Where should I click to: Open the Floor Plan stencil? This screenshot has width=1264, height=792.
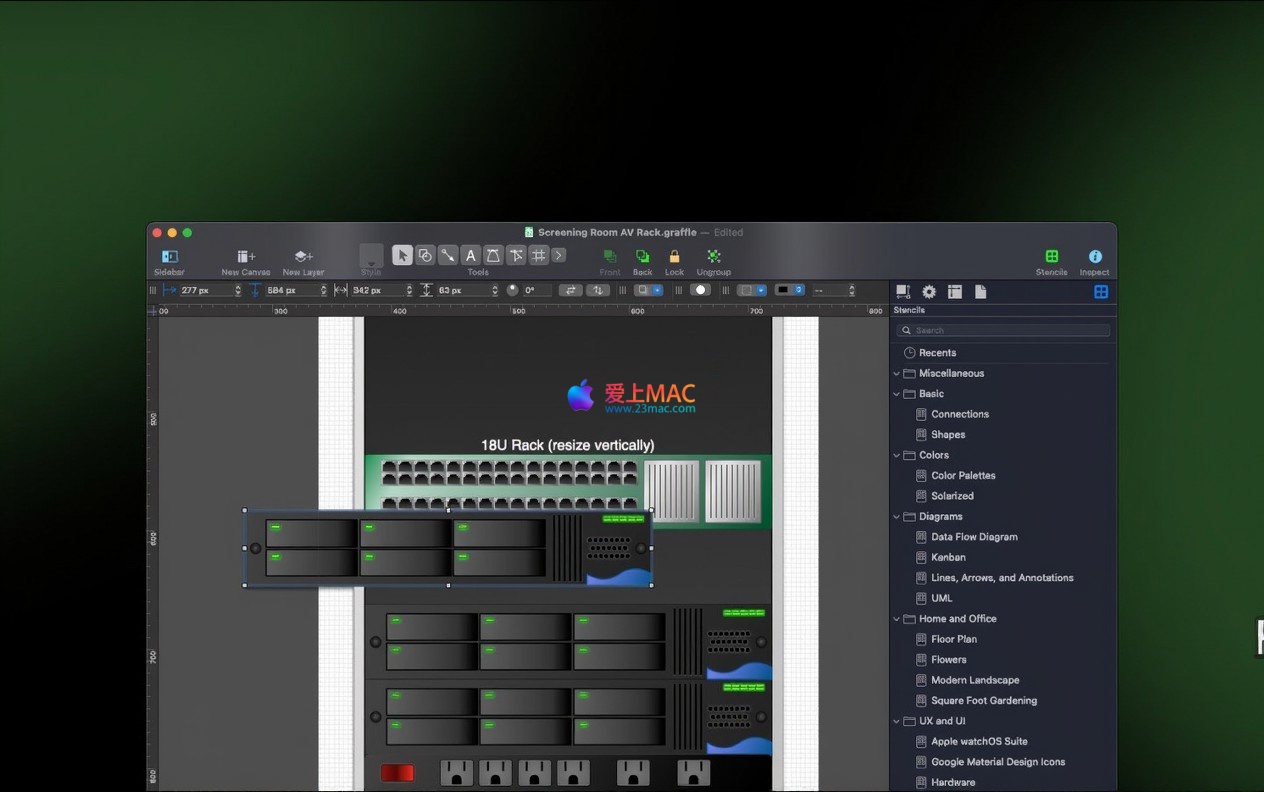point(954,639)
